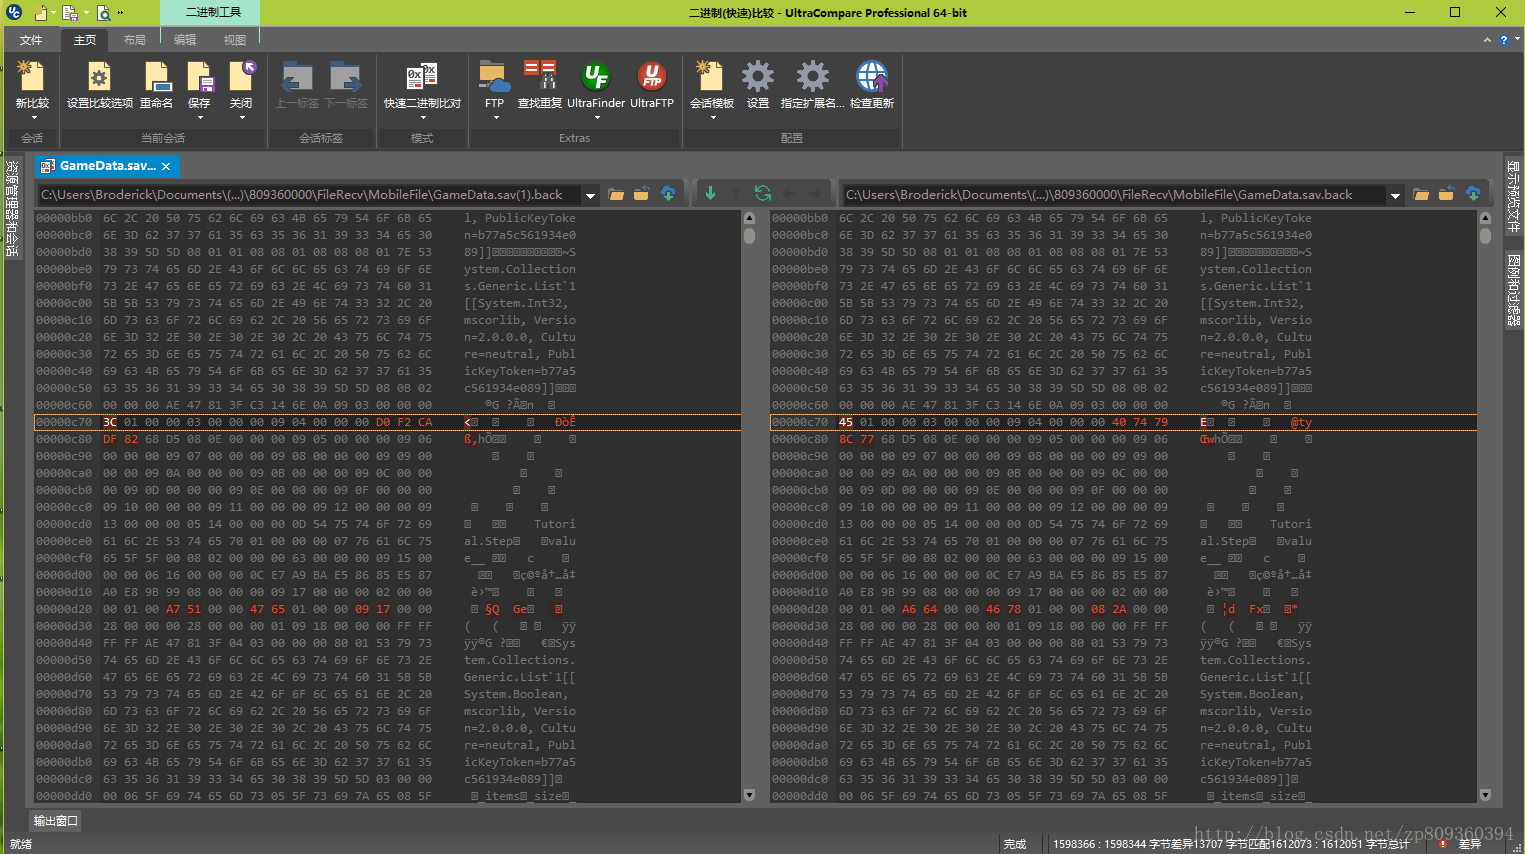Open dropdown arrow under 新比较
The image size is (1525, 854).
coord(33,117)
